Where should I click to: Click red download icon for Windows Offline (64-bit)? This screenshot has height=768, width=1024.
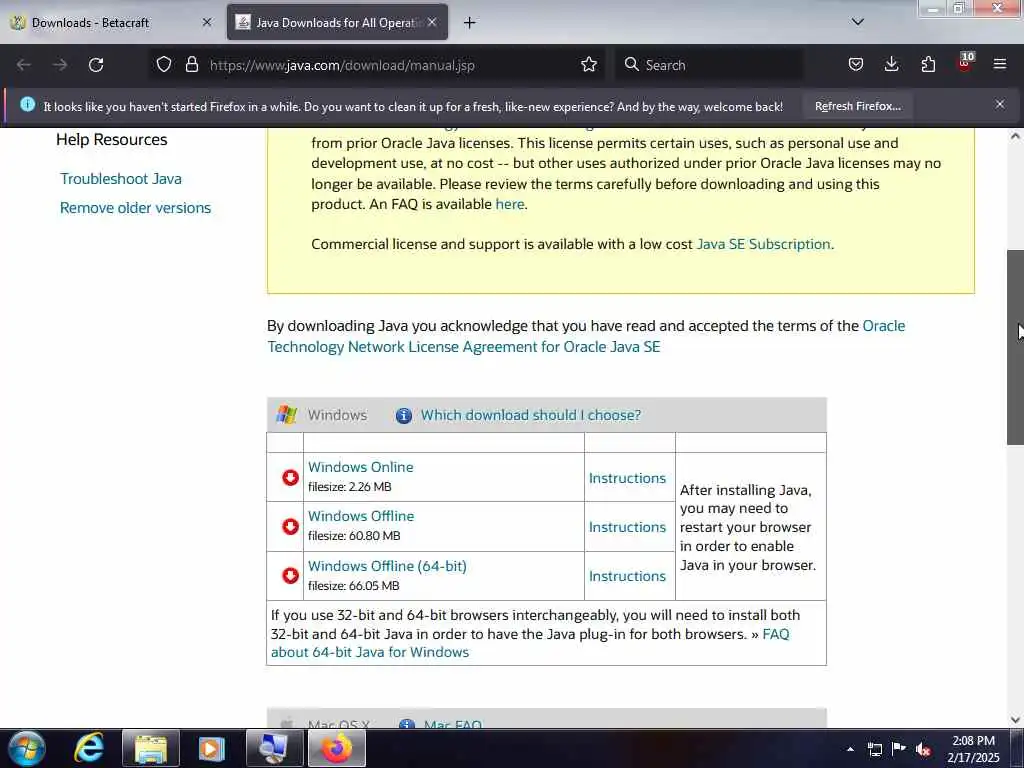291,575
